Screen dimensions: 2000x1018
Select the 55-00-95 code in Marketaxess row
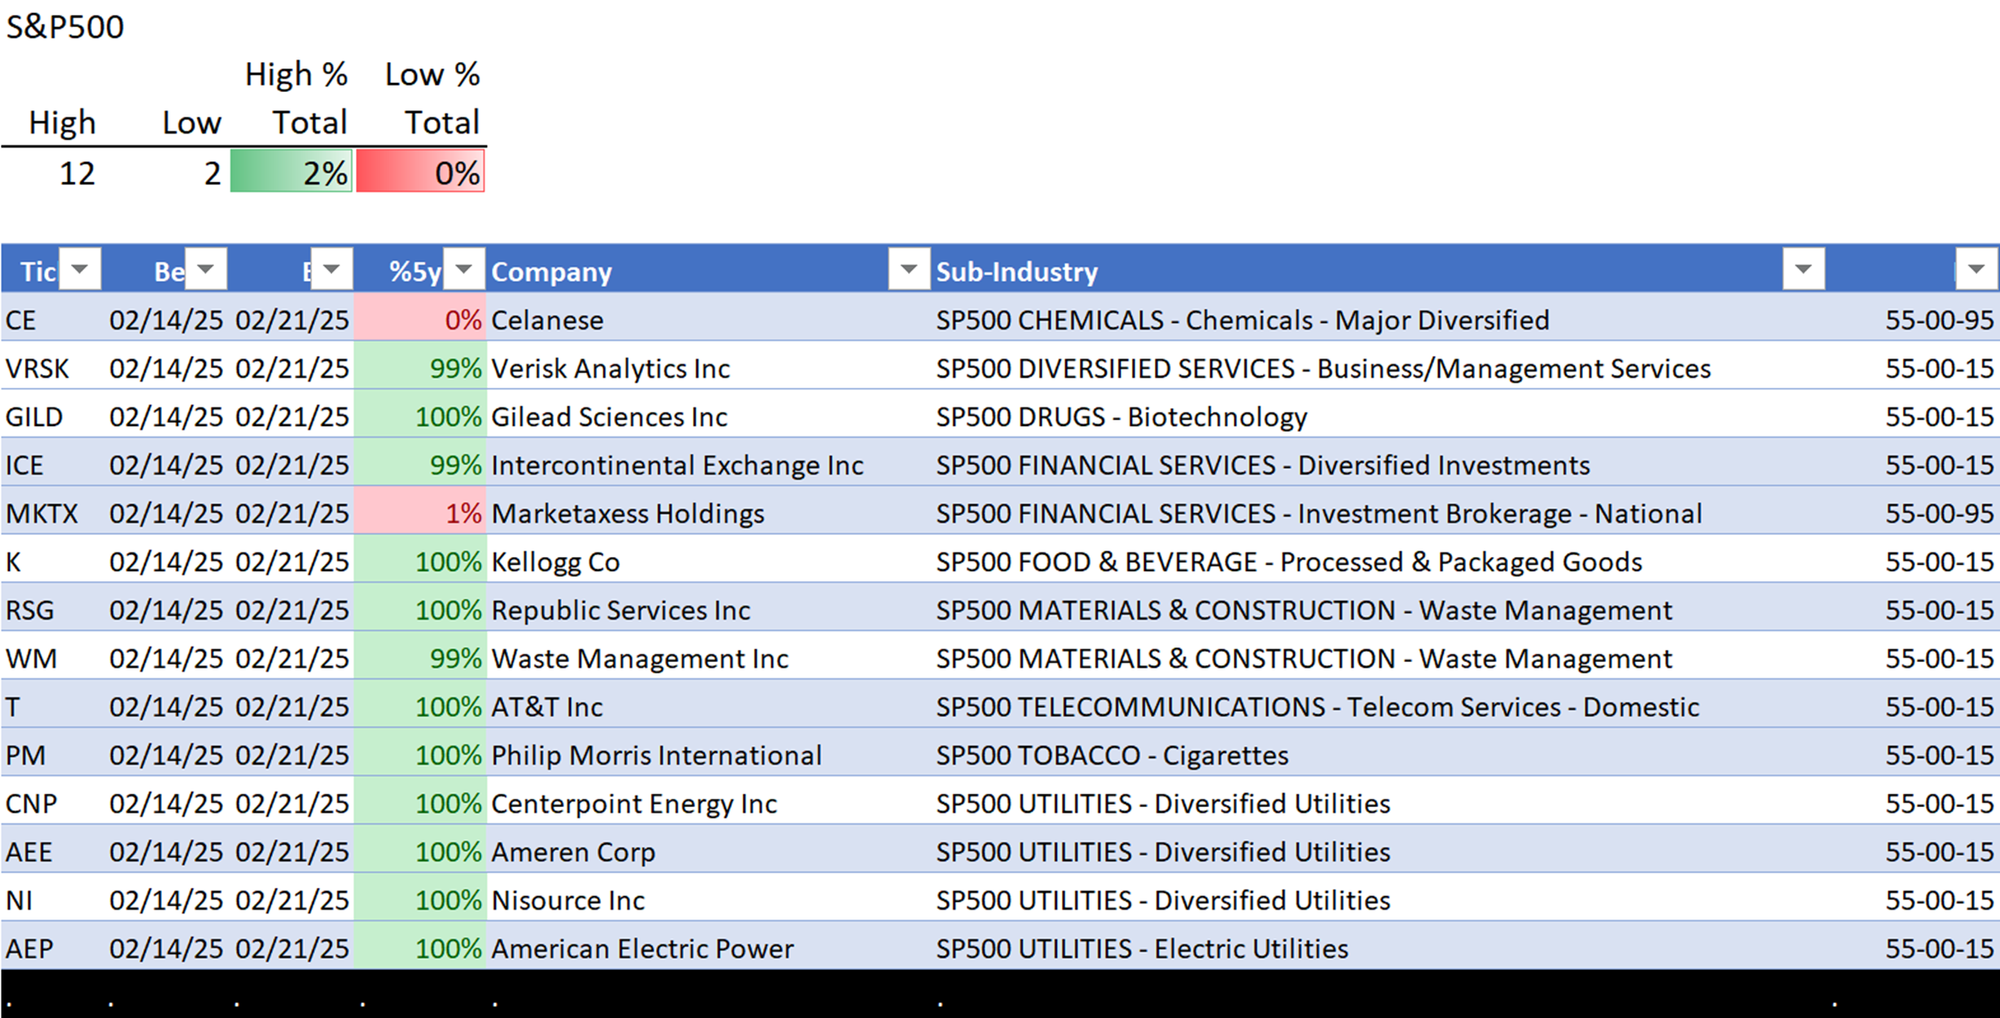[1940, 513]
